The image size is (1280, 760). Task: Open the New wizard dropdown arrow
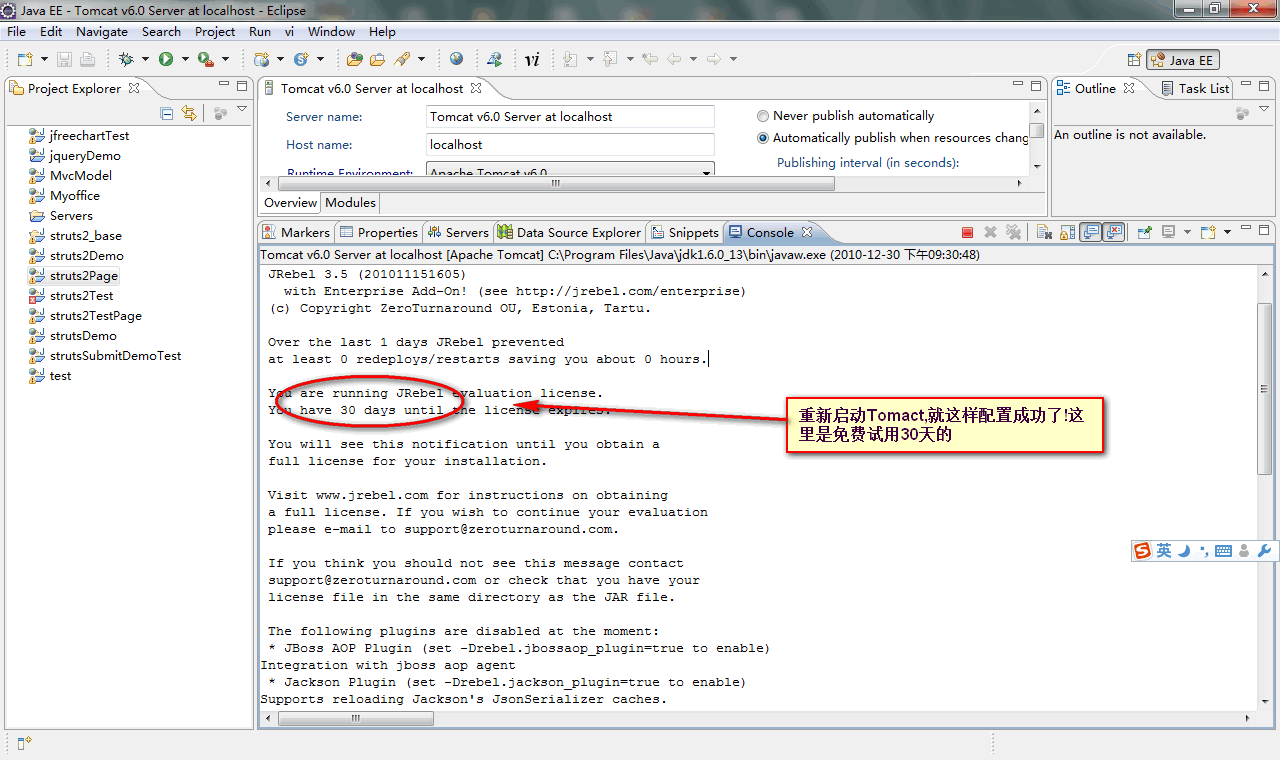(x=42, y=60)
